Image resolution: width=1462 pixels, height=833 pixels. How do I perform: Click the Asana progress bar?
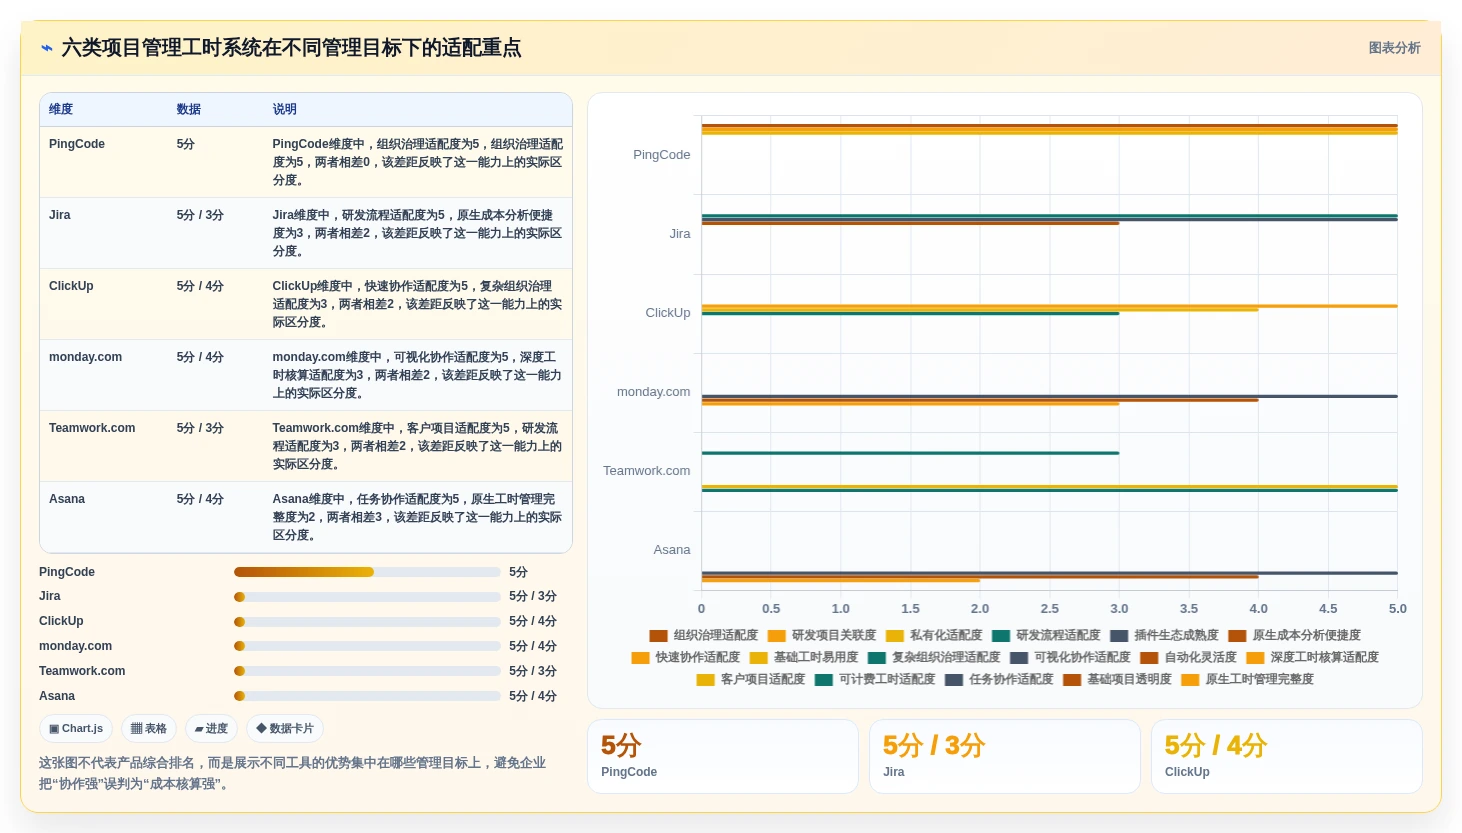(367, 696)
